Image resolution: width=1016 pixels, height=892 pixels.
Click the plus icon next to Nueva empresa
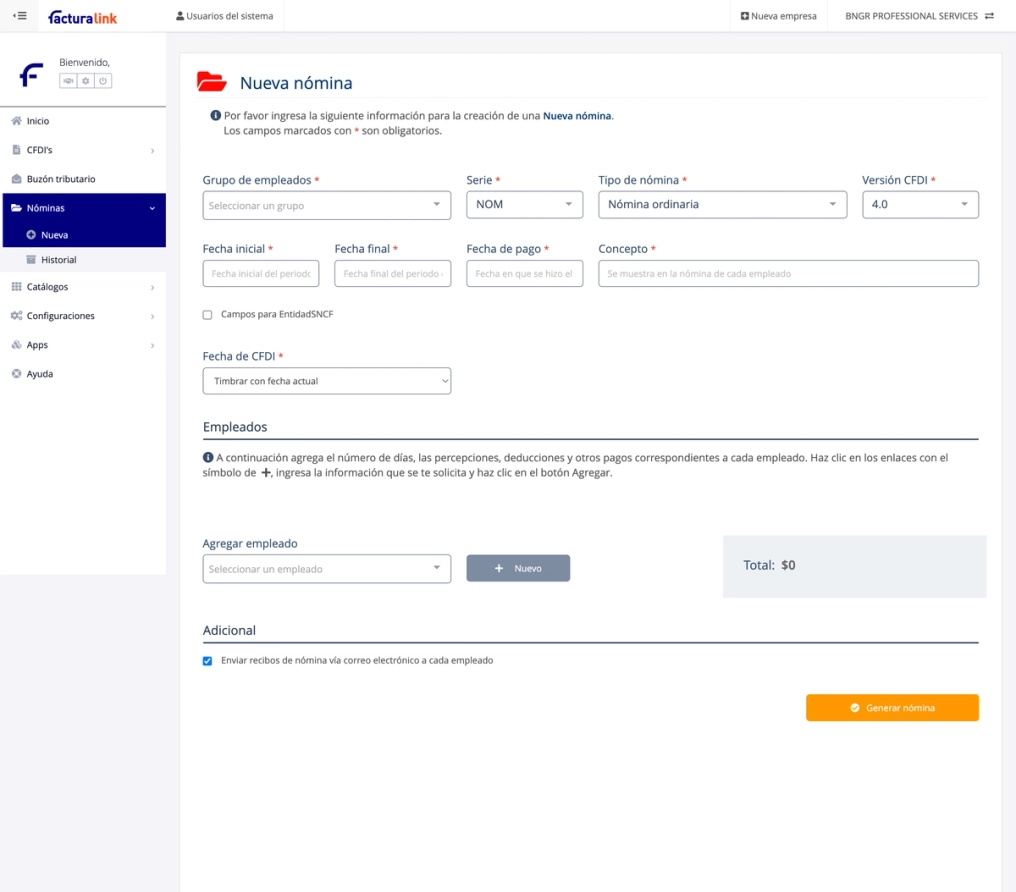click(745, 16)
